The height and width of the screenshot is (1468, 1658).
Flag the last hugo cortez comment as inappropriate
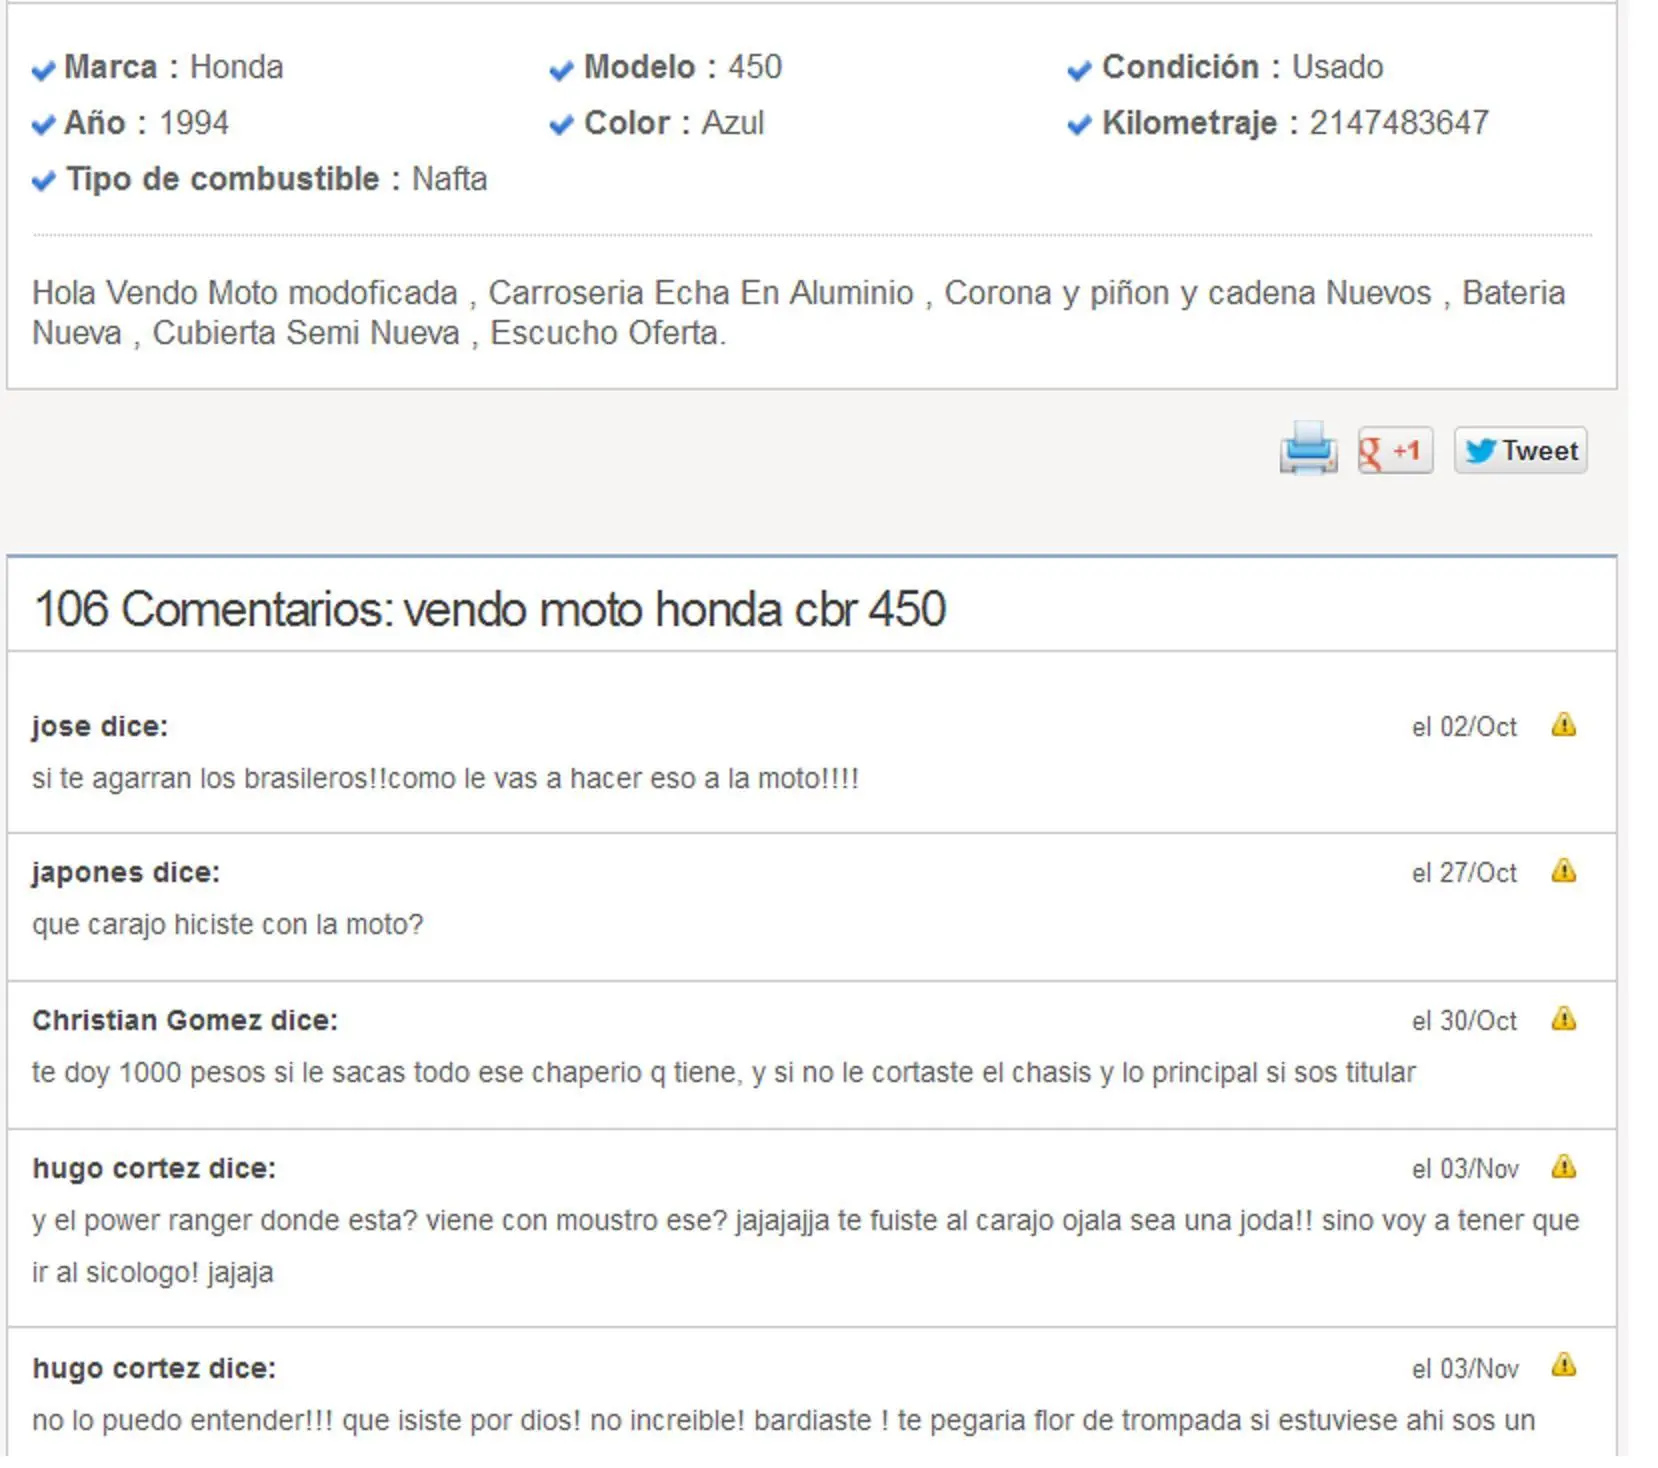(1565, 1369)
